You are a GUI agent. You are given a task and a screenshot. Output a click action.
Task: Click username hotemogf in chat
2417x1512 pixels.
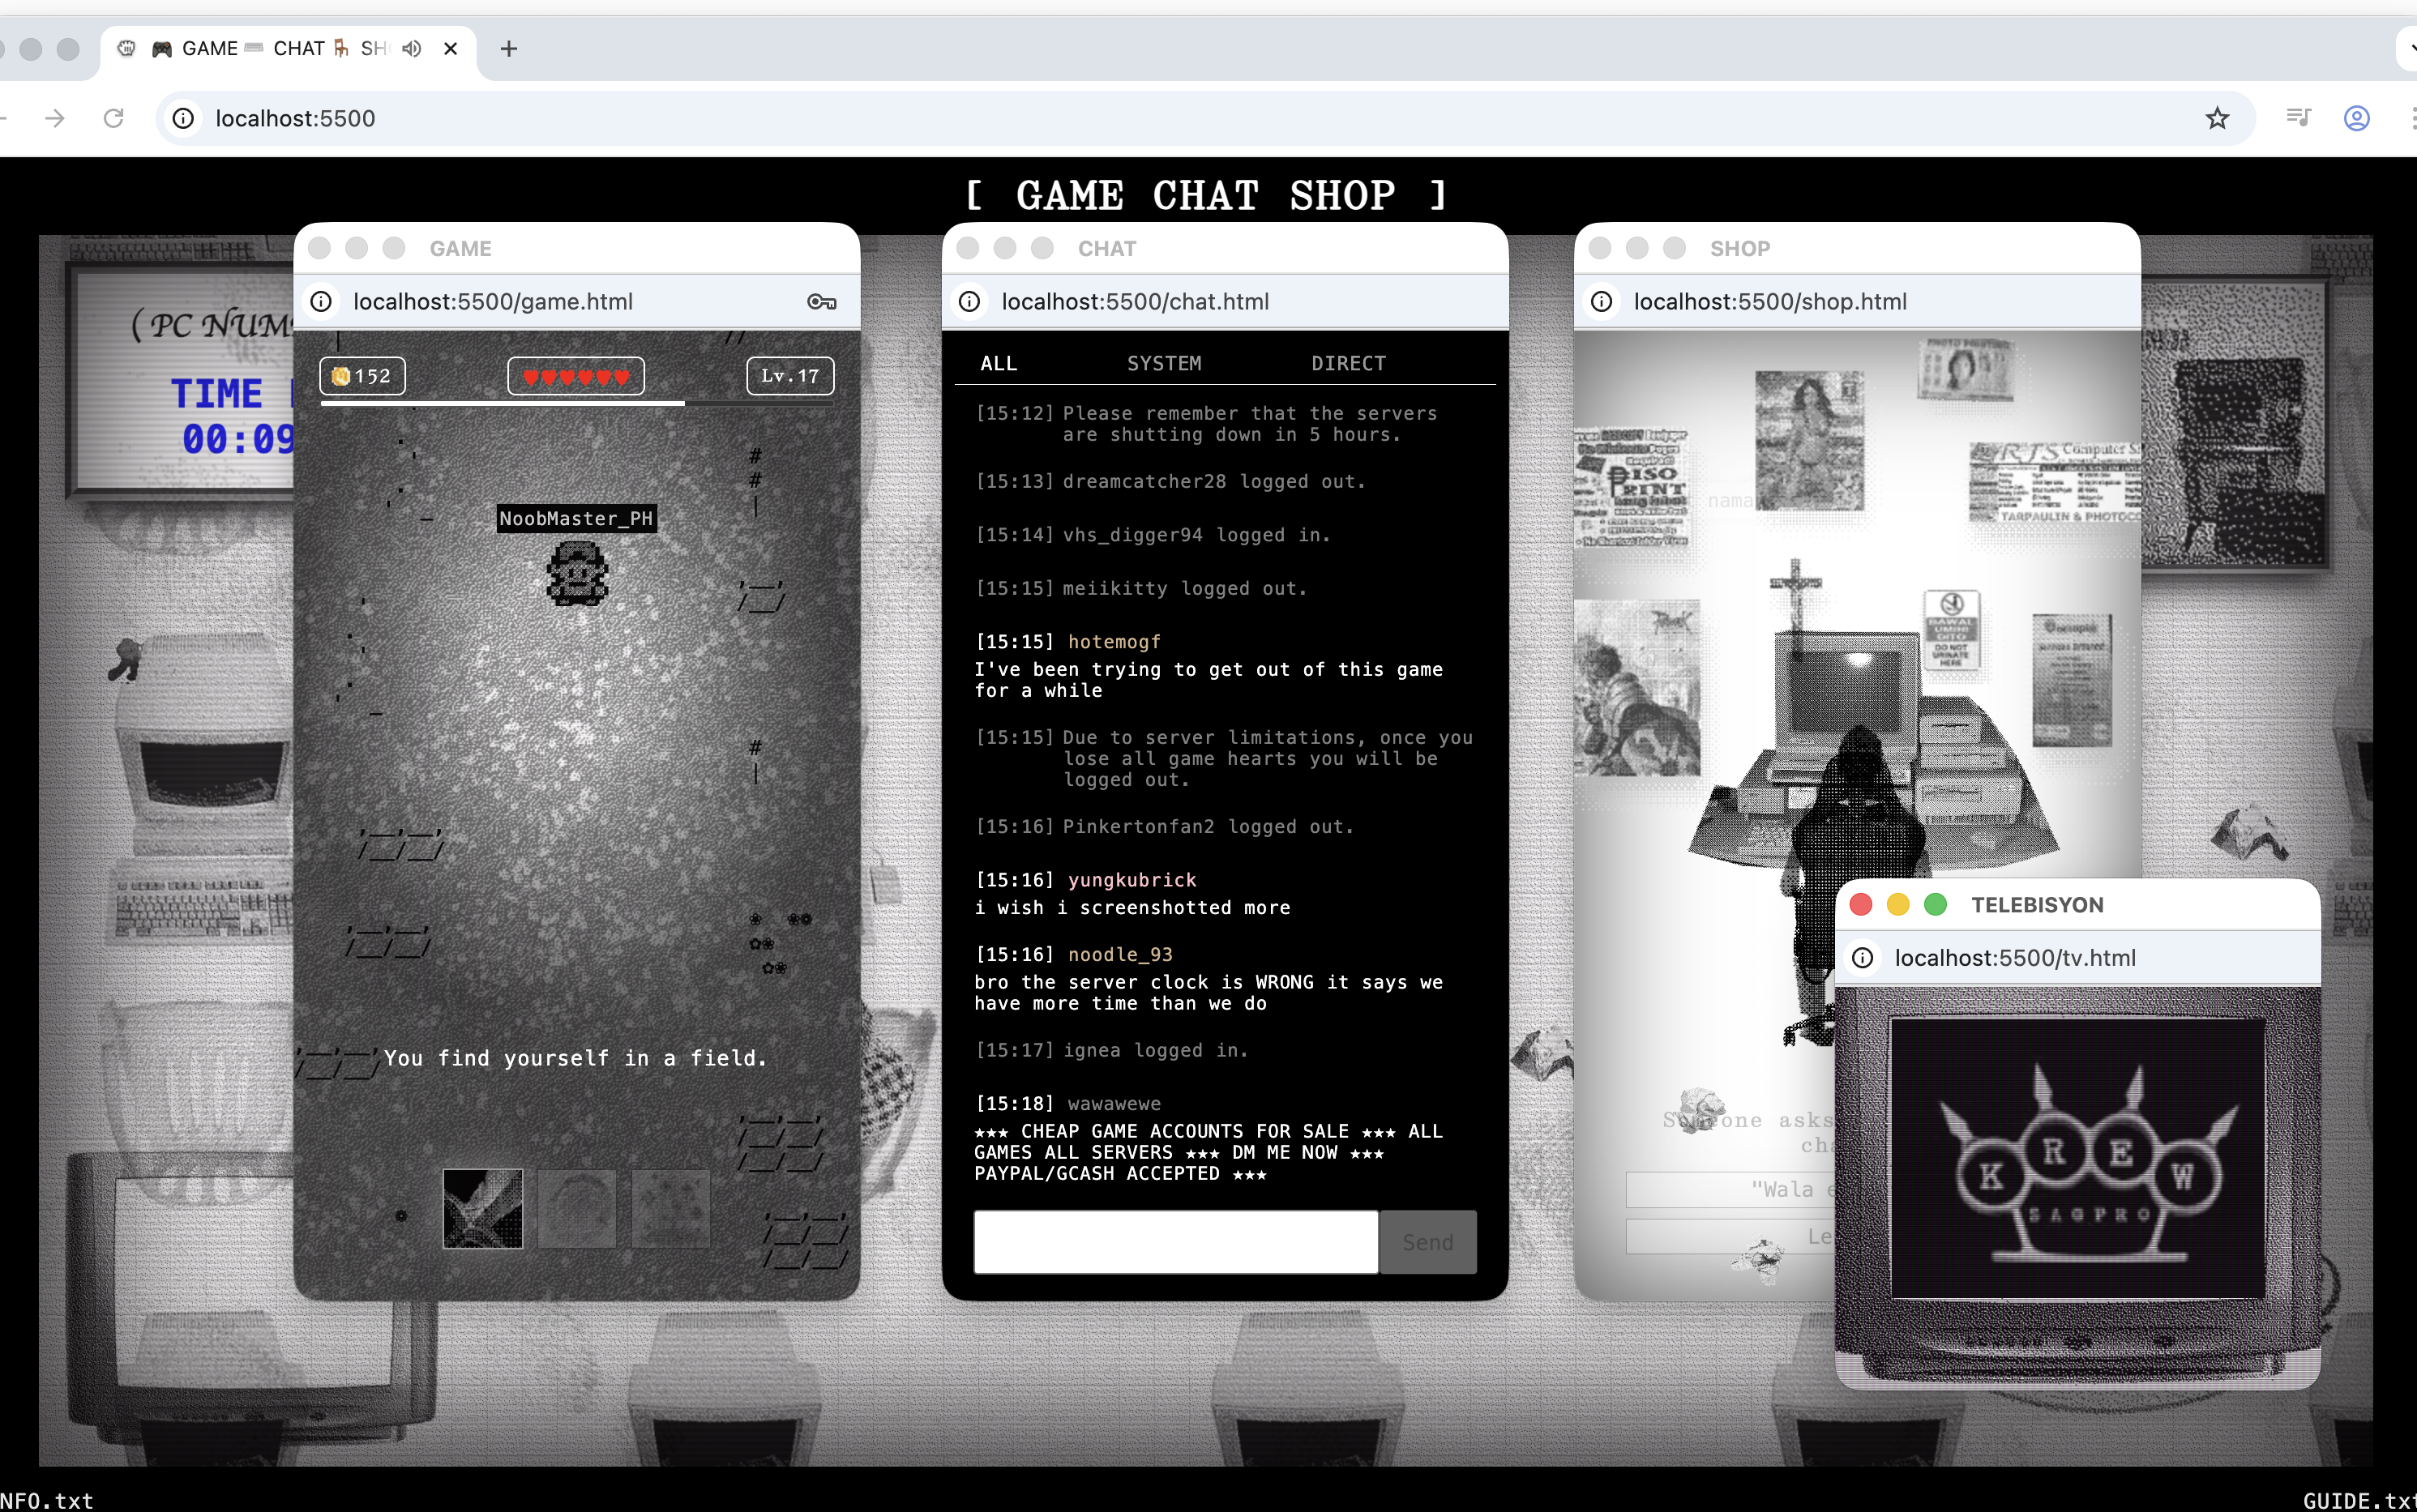pos(1114,642)
